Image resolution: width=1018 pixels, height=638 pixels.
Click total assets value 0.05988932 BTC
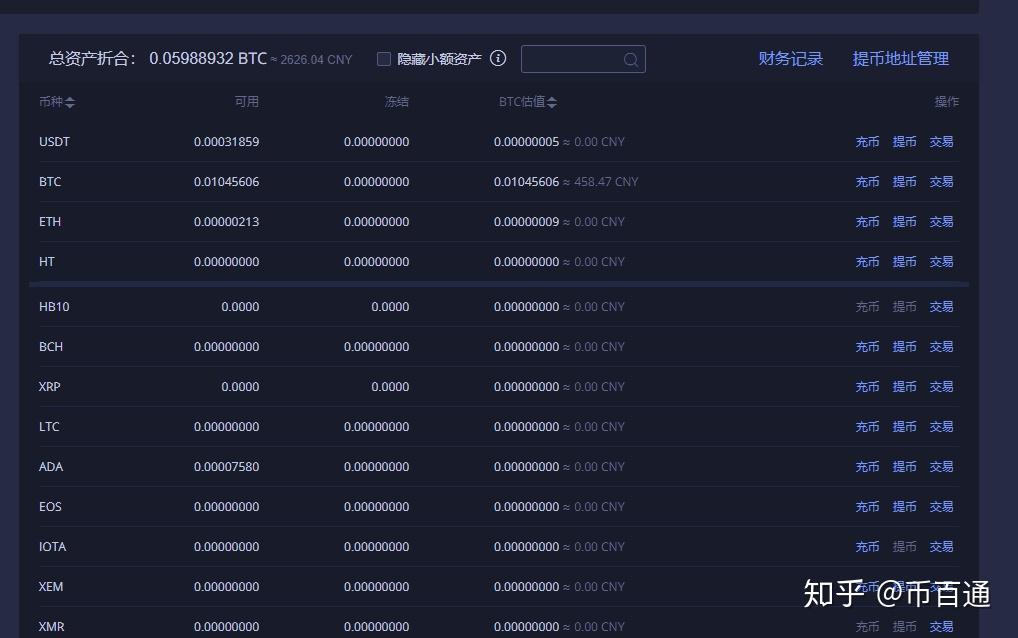tap(208, 58)
